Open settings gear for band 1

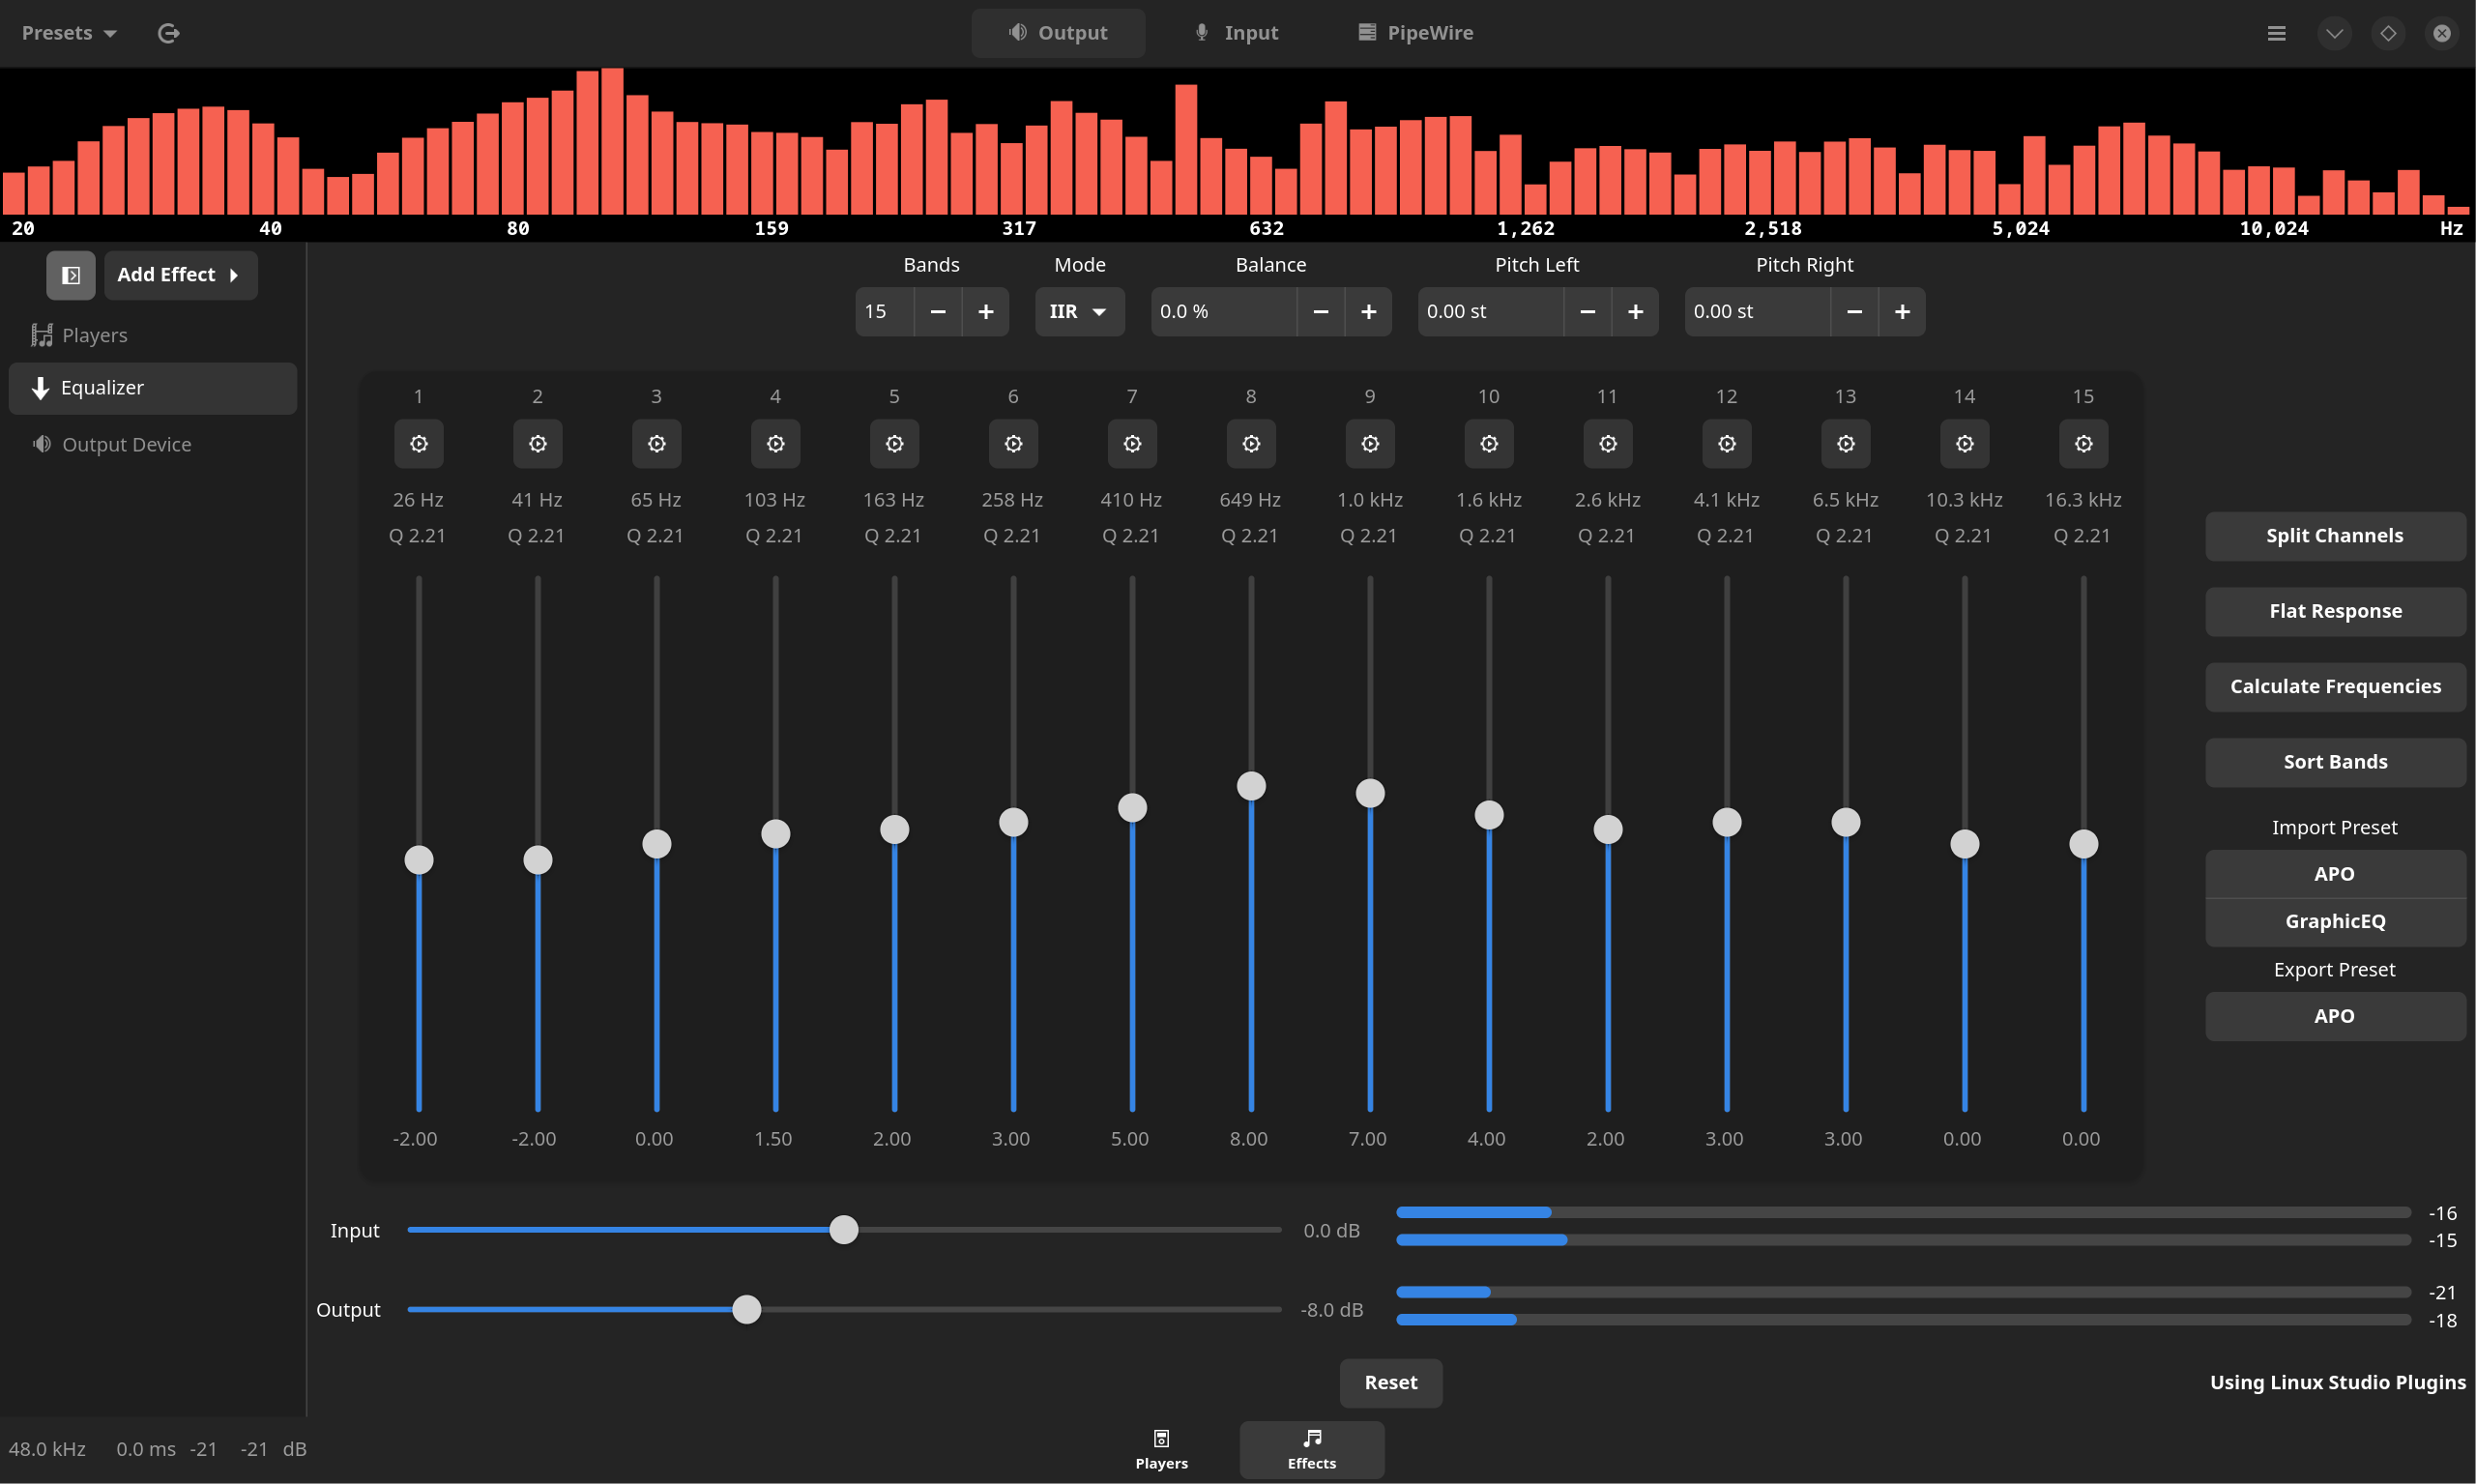coord(418,444)
